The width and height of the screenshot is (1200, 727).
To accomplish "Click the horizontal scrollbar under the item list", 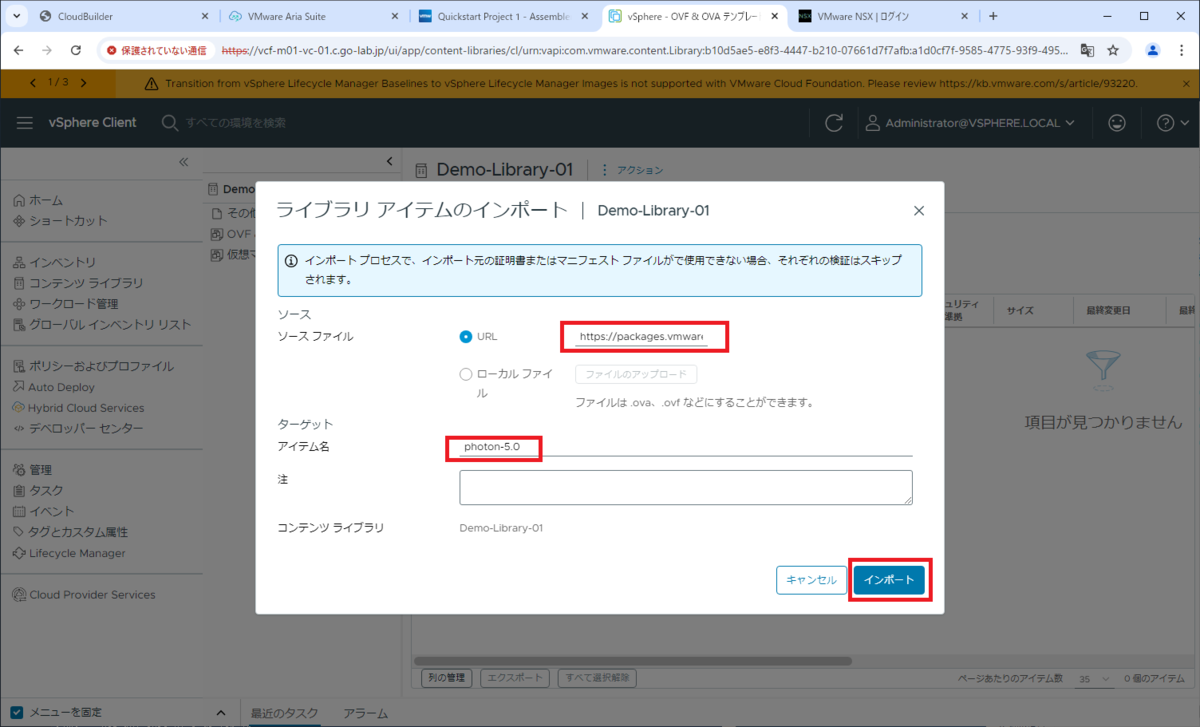I will click(x=632, y=661).
